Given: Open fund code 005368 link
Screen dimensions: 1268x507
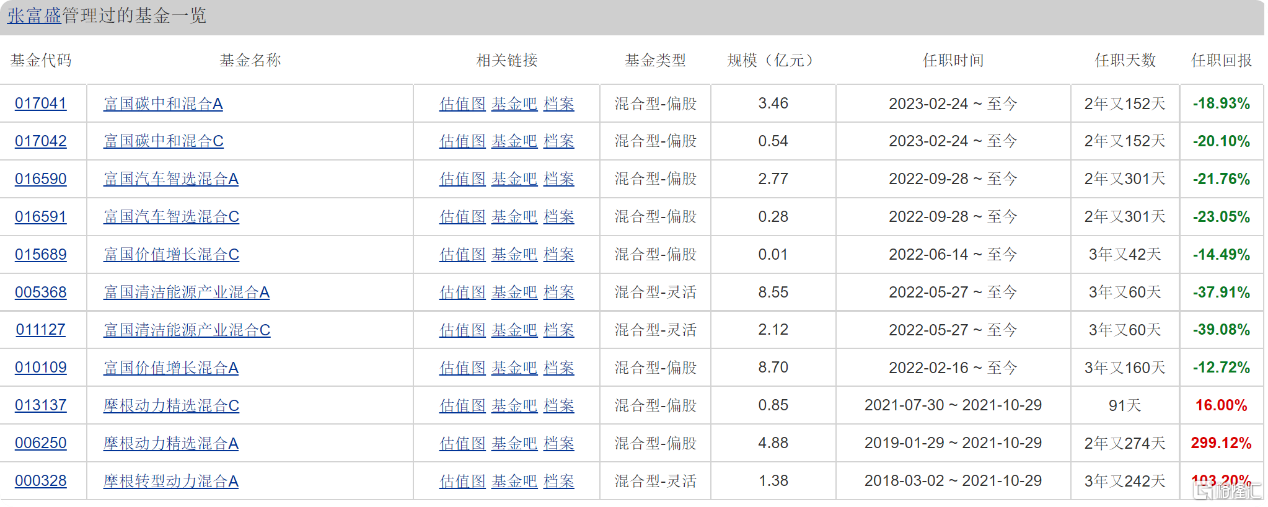Looking at the screenshot, I should (x=41, y=293).
